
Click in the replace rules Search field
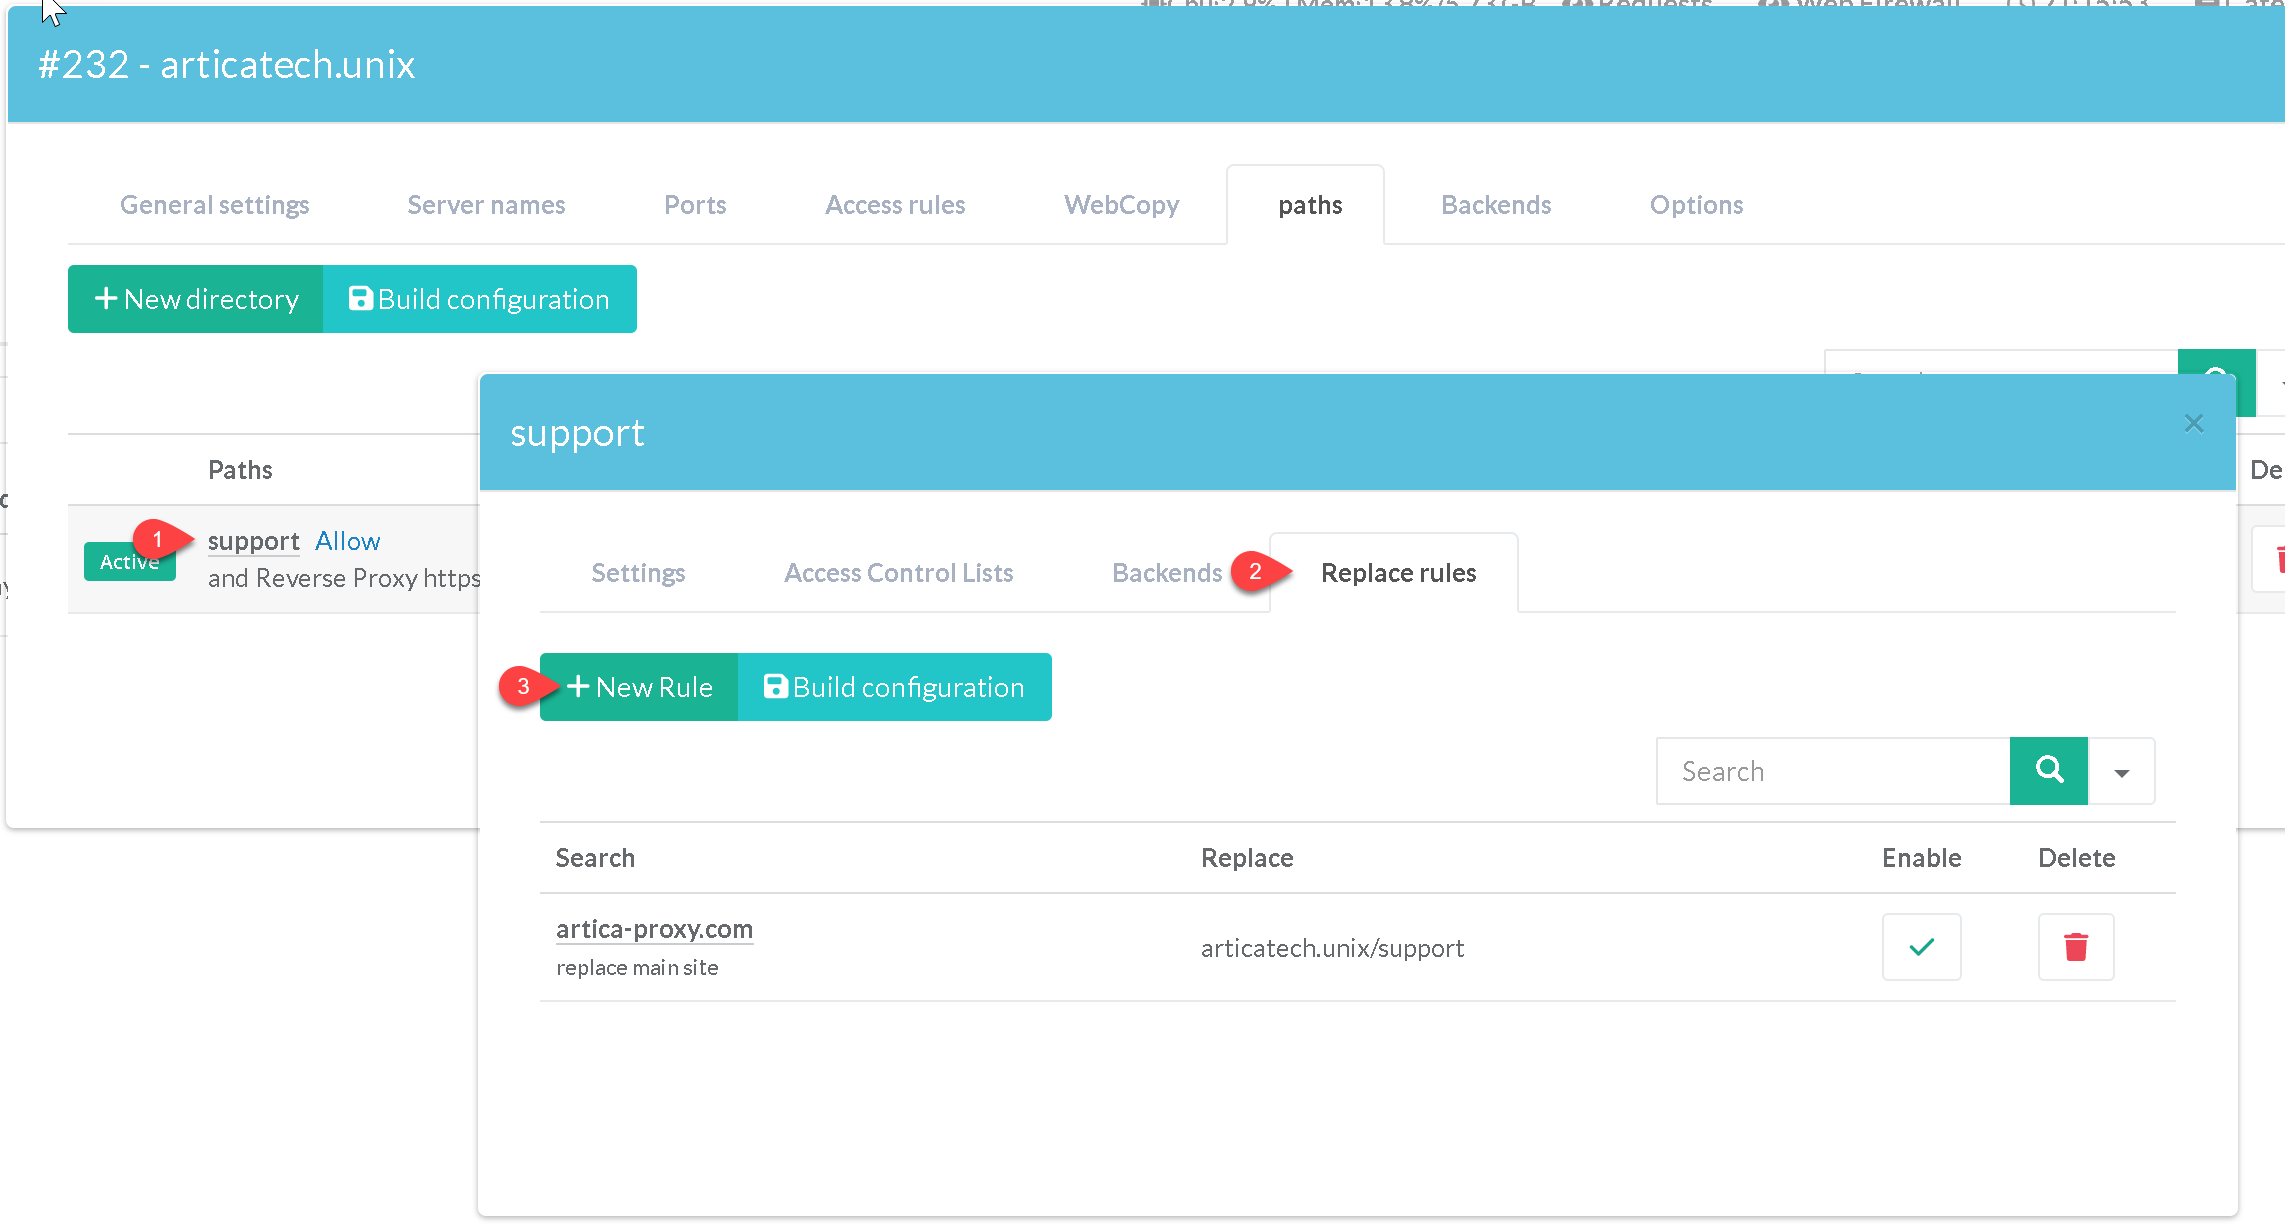click(1832, 771)
